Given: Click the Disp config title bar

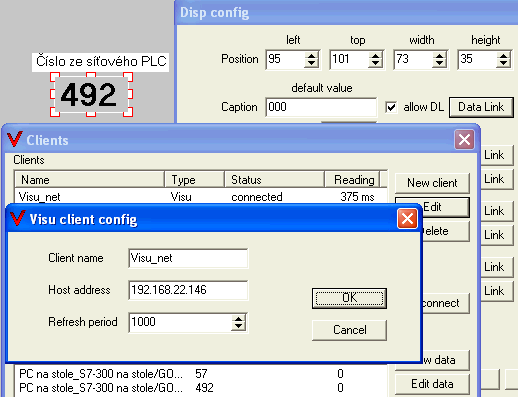Looking at the screenshot, I should point(346,13).
